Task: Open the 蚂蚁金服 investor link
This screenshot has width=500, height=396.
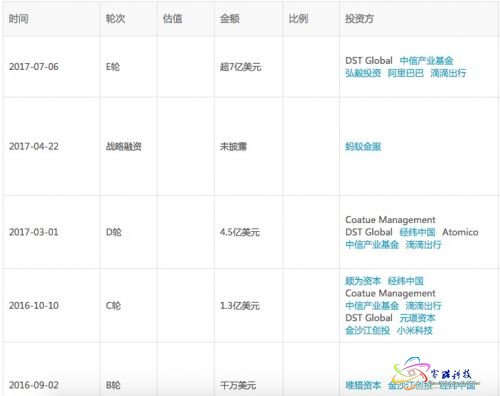Action: click(x=363, y=146)
